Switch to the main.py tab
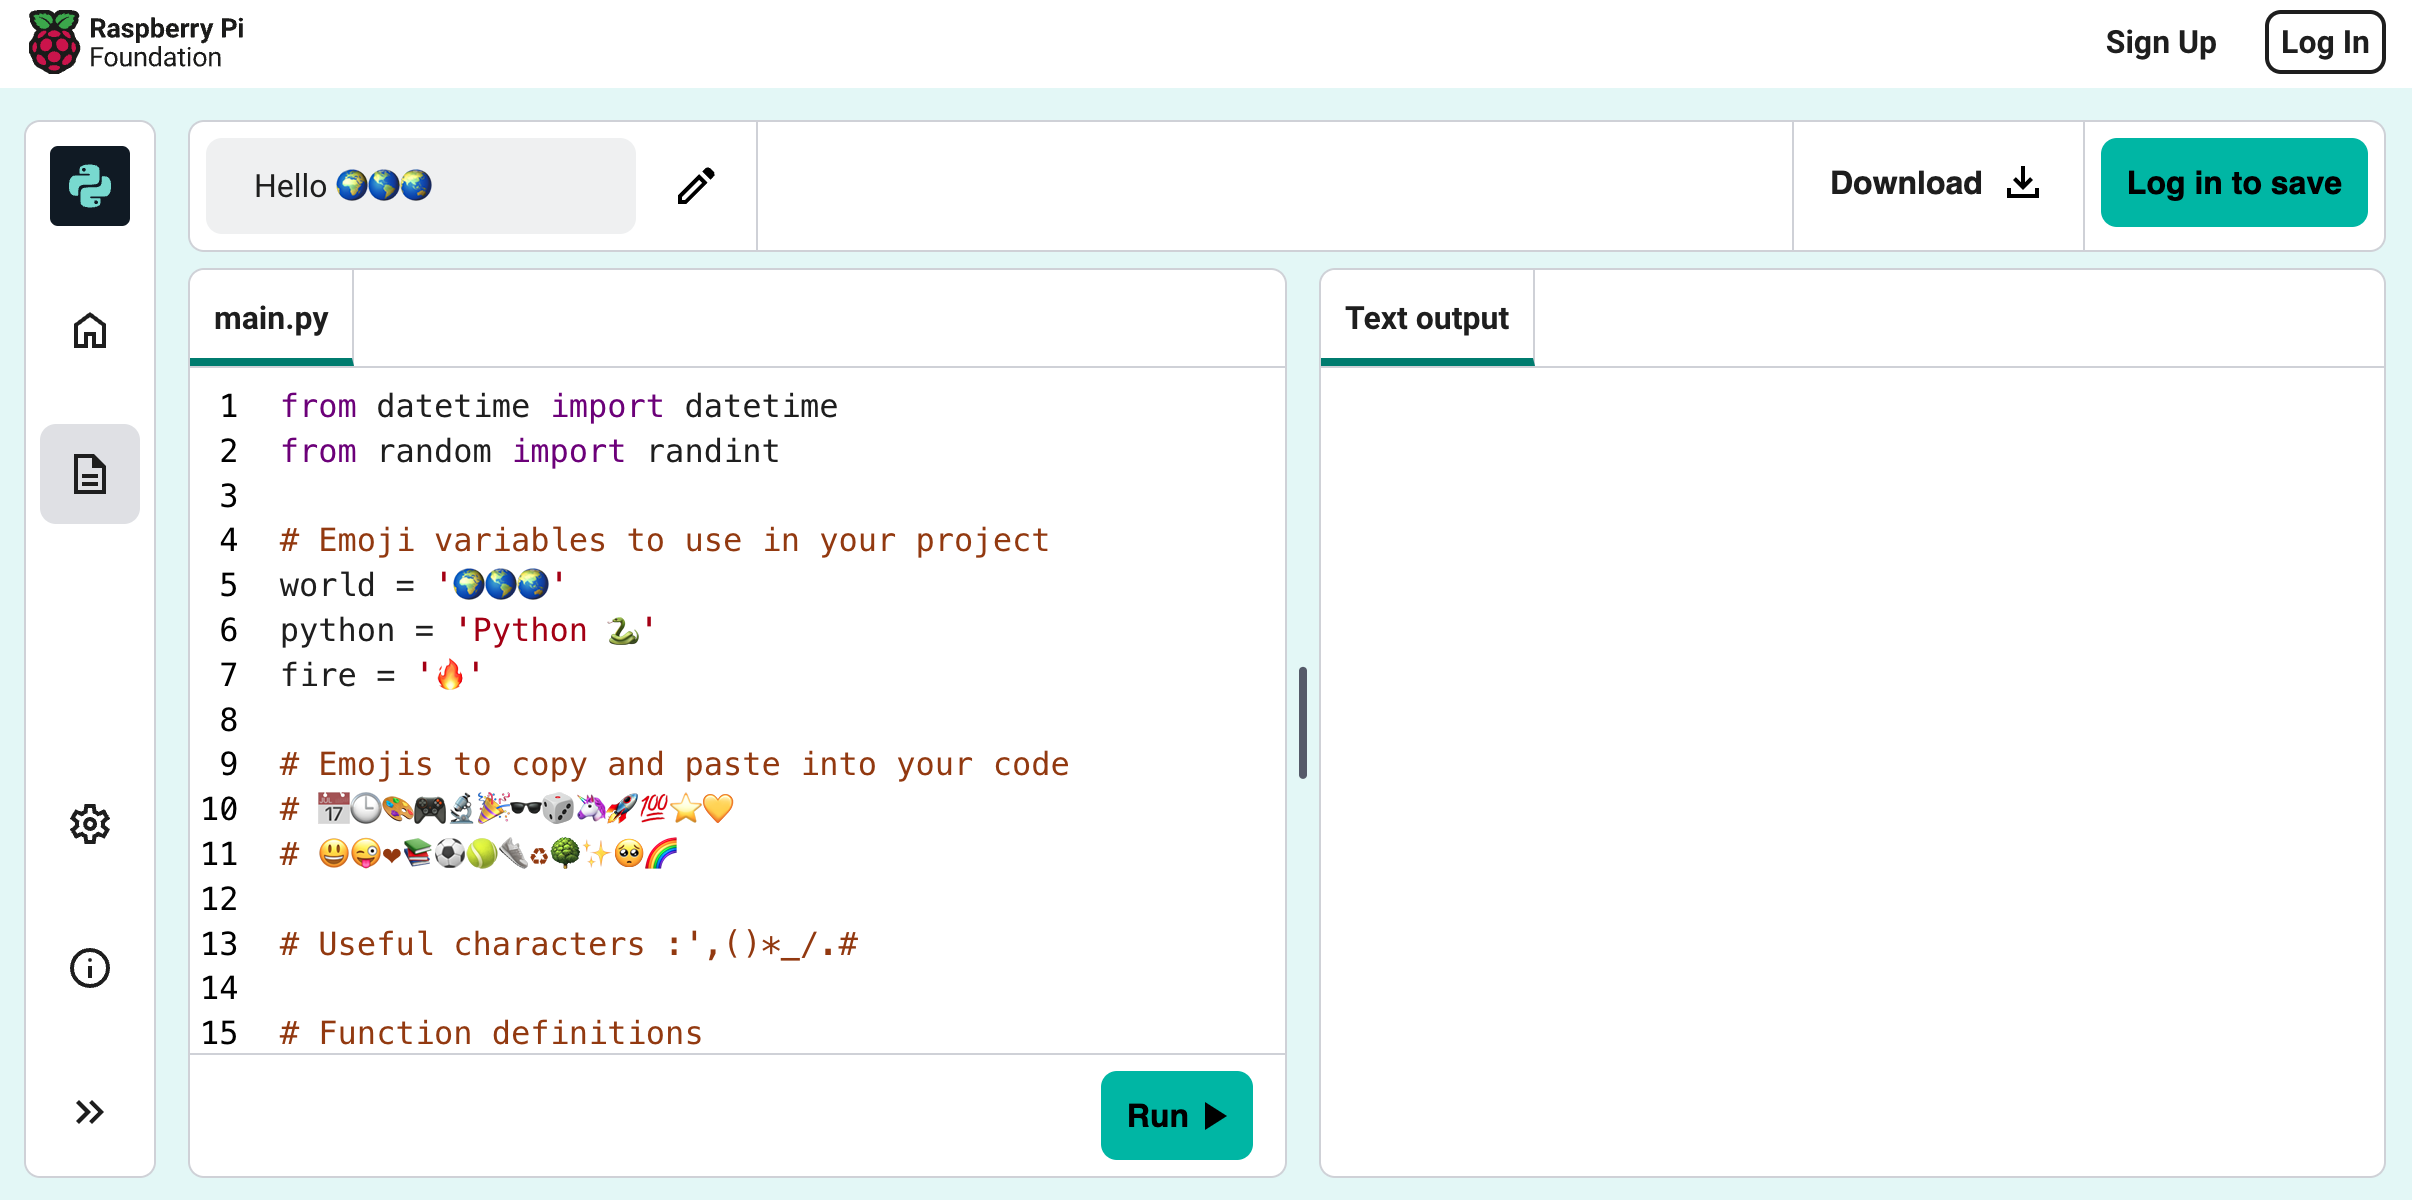Screen dimensions: 2412x1200 271,317
